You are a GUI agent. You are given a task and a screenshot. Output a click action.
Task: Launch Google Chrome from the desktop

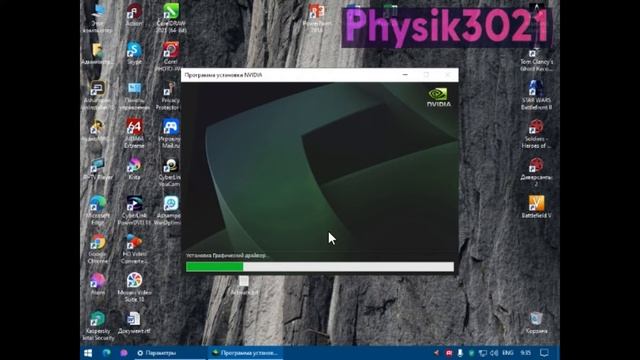(98, 248)
